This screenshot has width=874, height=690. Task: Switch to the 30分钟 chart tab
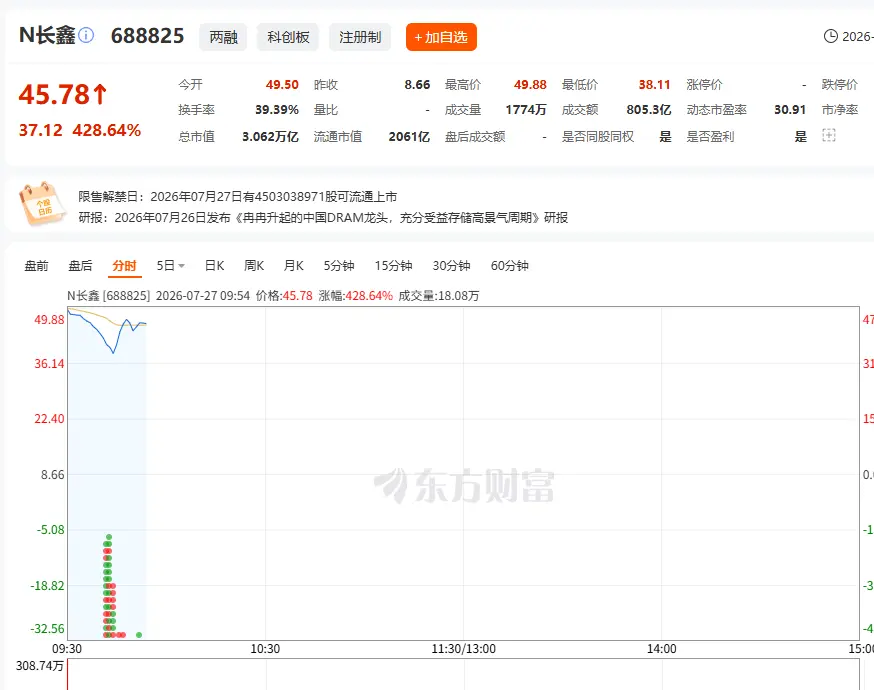[x=451, y=266]
